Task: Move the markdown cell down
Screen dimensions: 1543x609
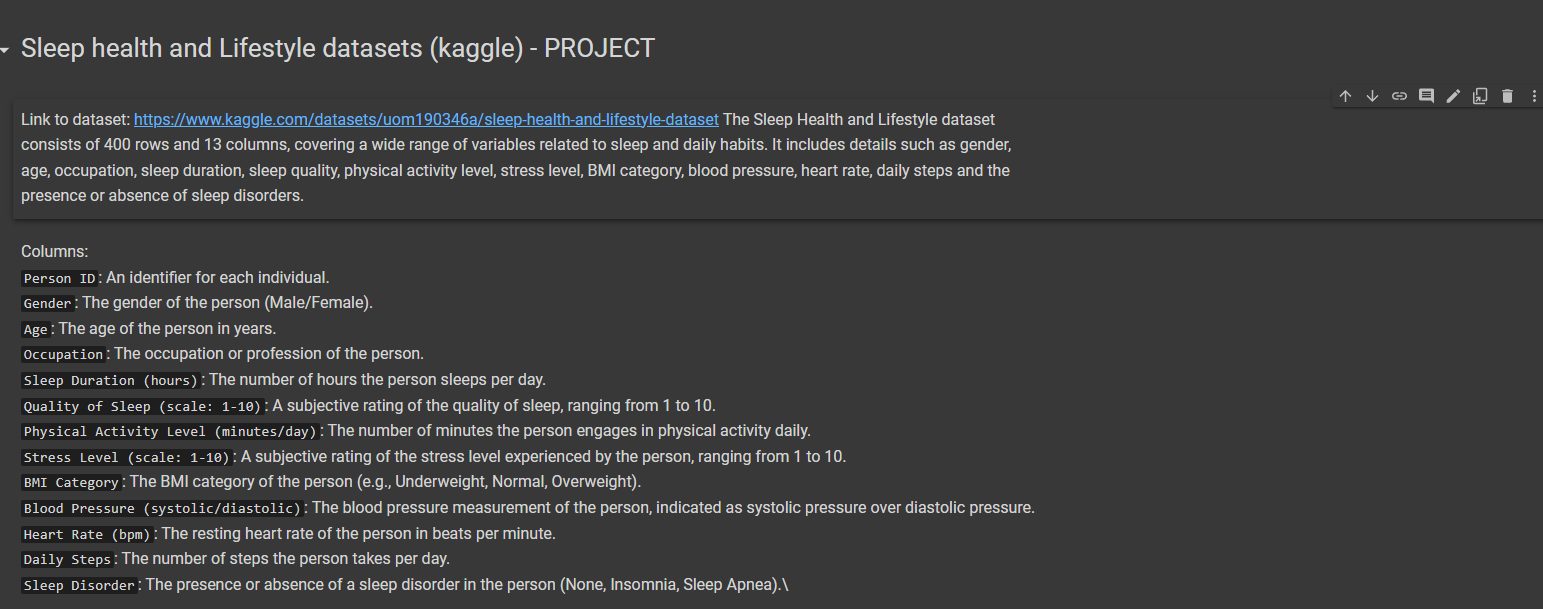Action: [x=1372, y=96]
